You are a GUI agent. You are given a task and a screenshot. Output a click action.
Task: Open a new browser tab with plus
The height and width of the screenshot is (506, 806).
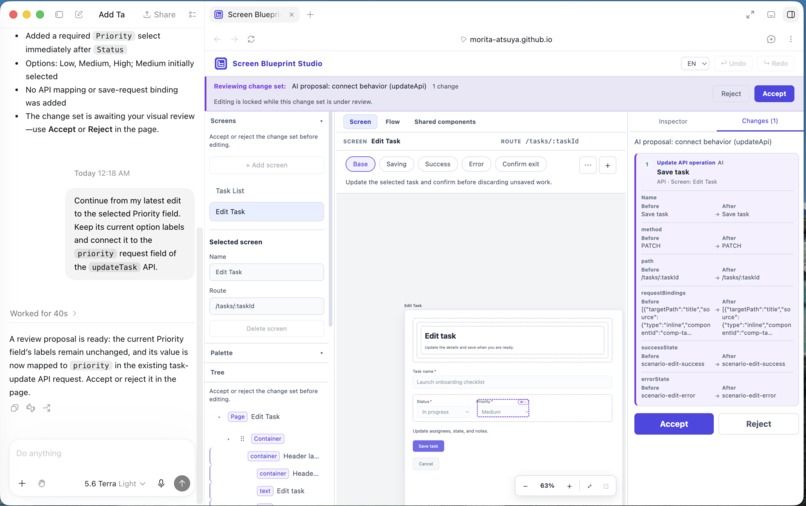(x=310, y=14)
